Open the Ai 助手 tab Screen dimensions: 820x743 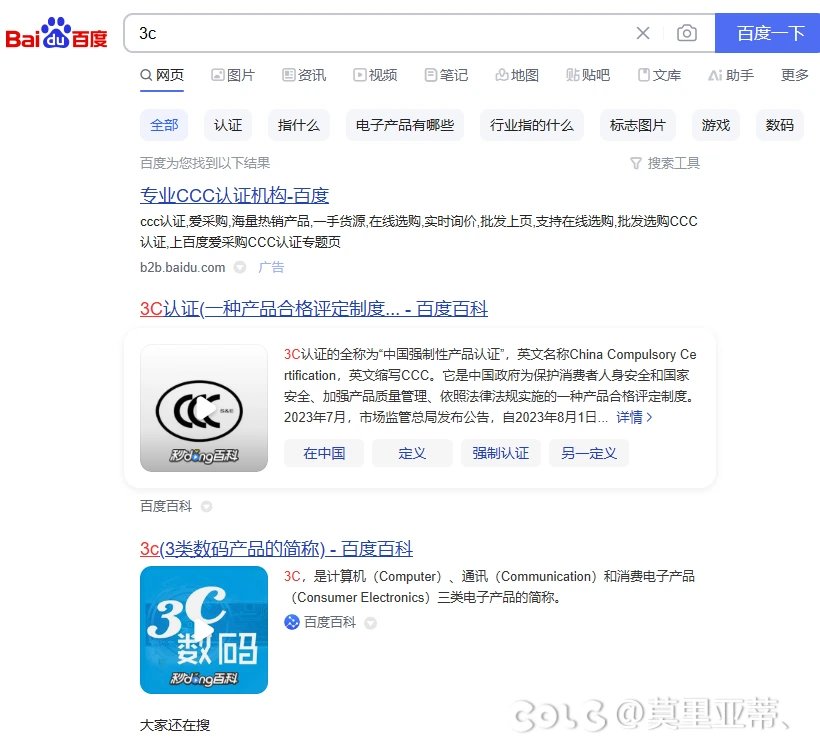point(731,75)
